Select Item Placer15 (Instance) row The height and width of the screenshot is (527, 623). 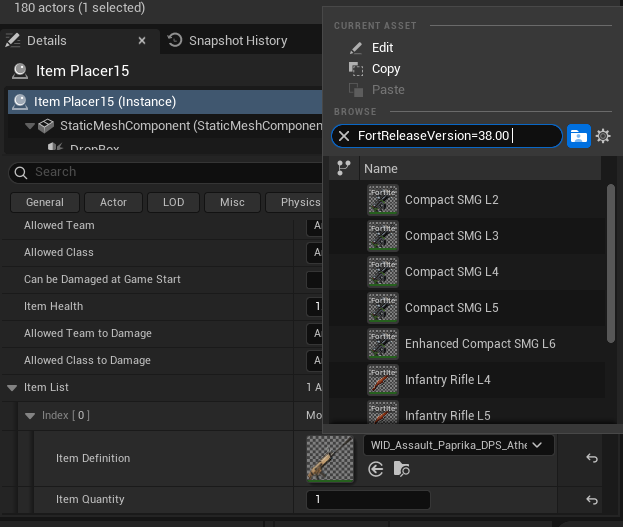point(165,102)
